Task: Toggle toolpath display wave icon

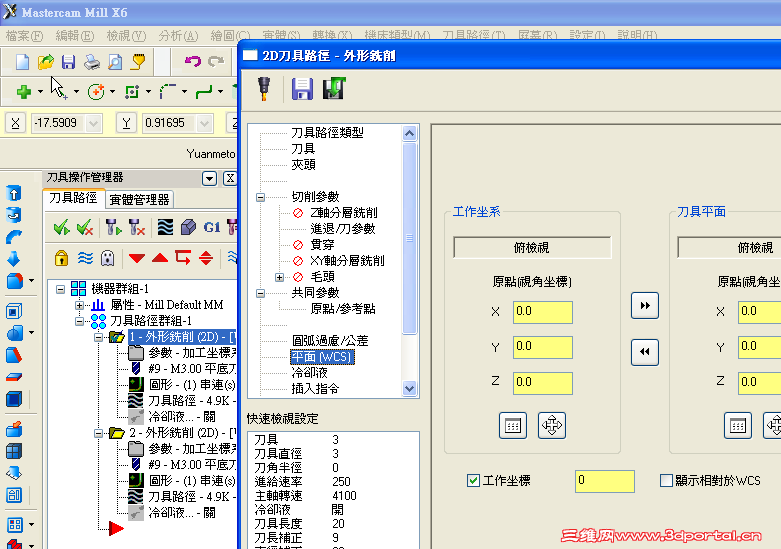Action: point(85,258)
